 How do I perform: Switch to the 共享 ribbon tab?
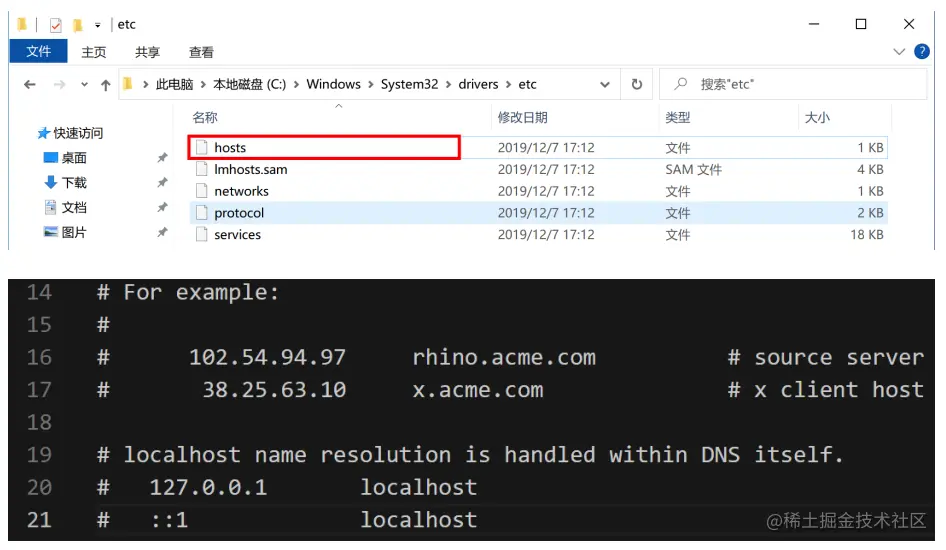(147, 52)
